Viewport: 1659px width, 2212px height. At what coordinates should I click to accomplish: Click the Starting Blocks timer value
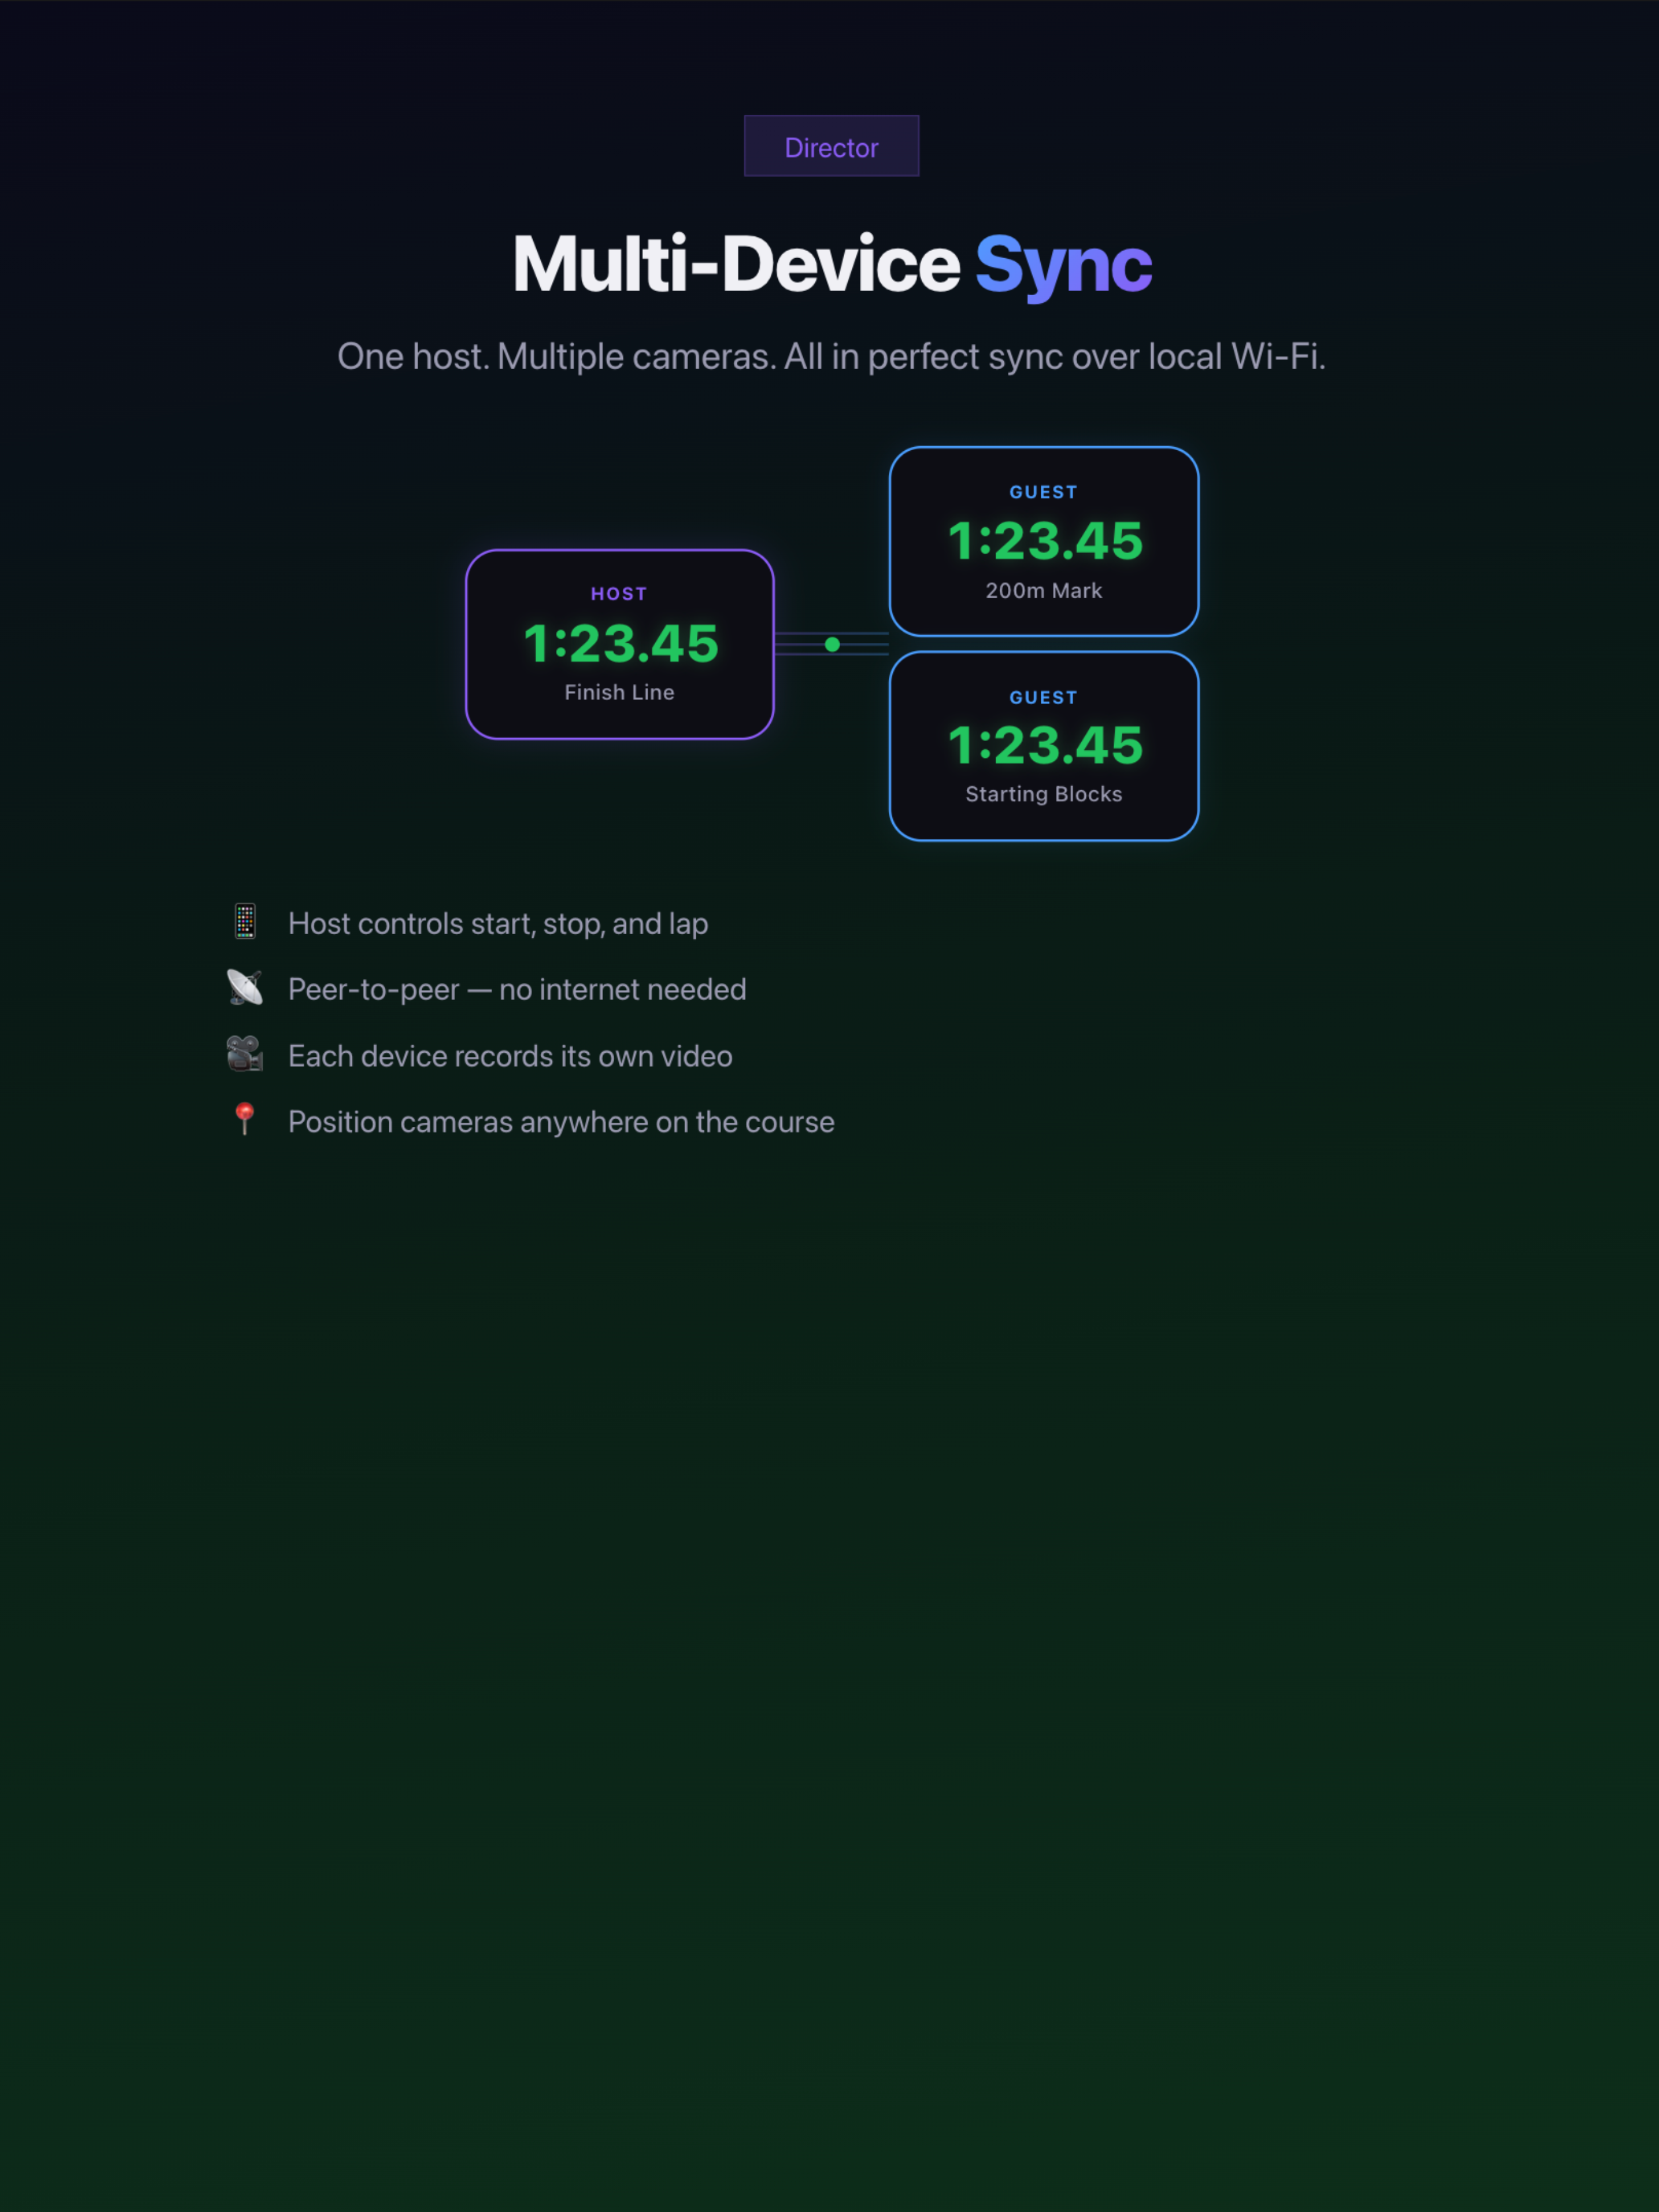[1045, 746]
